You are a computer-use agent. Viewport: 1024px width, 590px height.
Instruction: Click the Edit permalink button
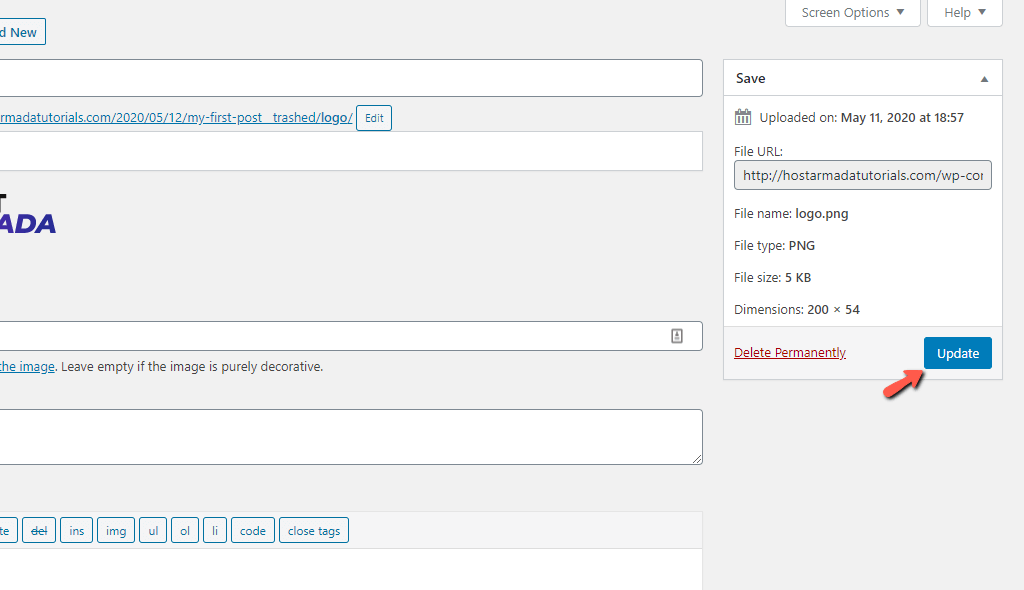374,118
